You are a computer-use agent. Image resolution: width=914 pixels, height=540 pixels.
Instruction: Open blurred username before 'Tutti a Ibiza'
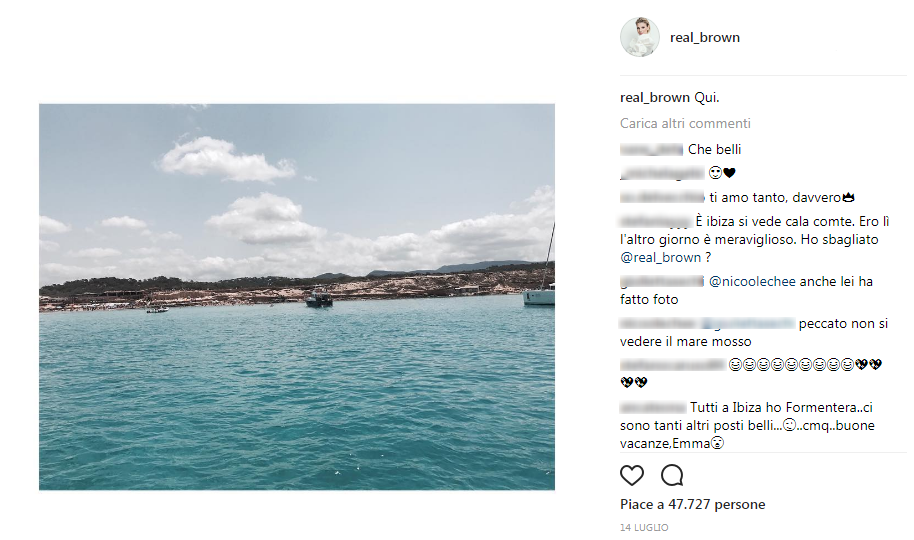coord(652,408)
